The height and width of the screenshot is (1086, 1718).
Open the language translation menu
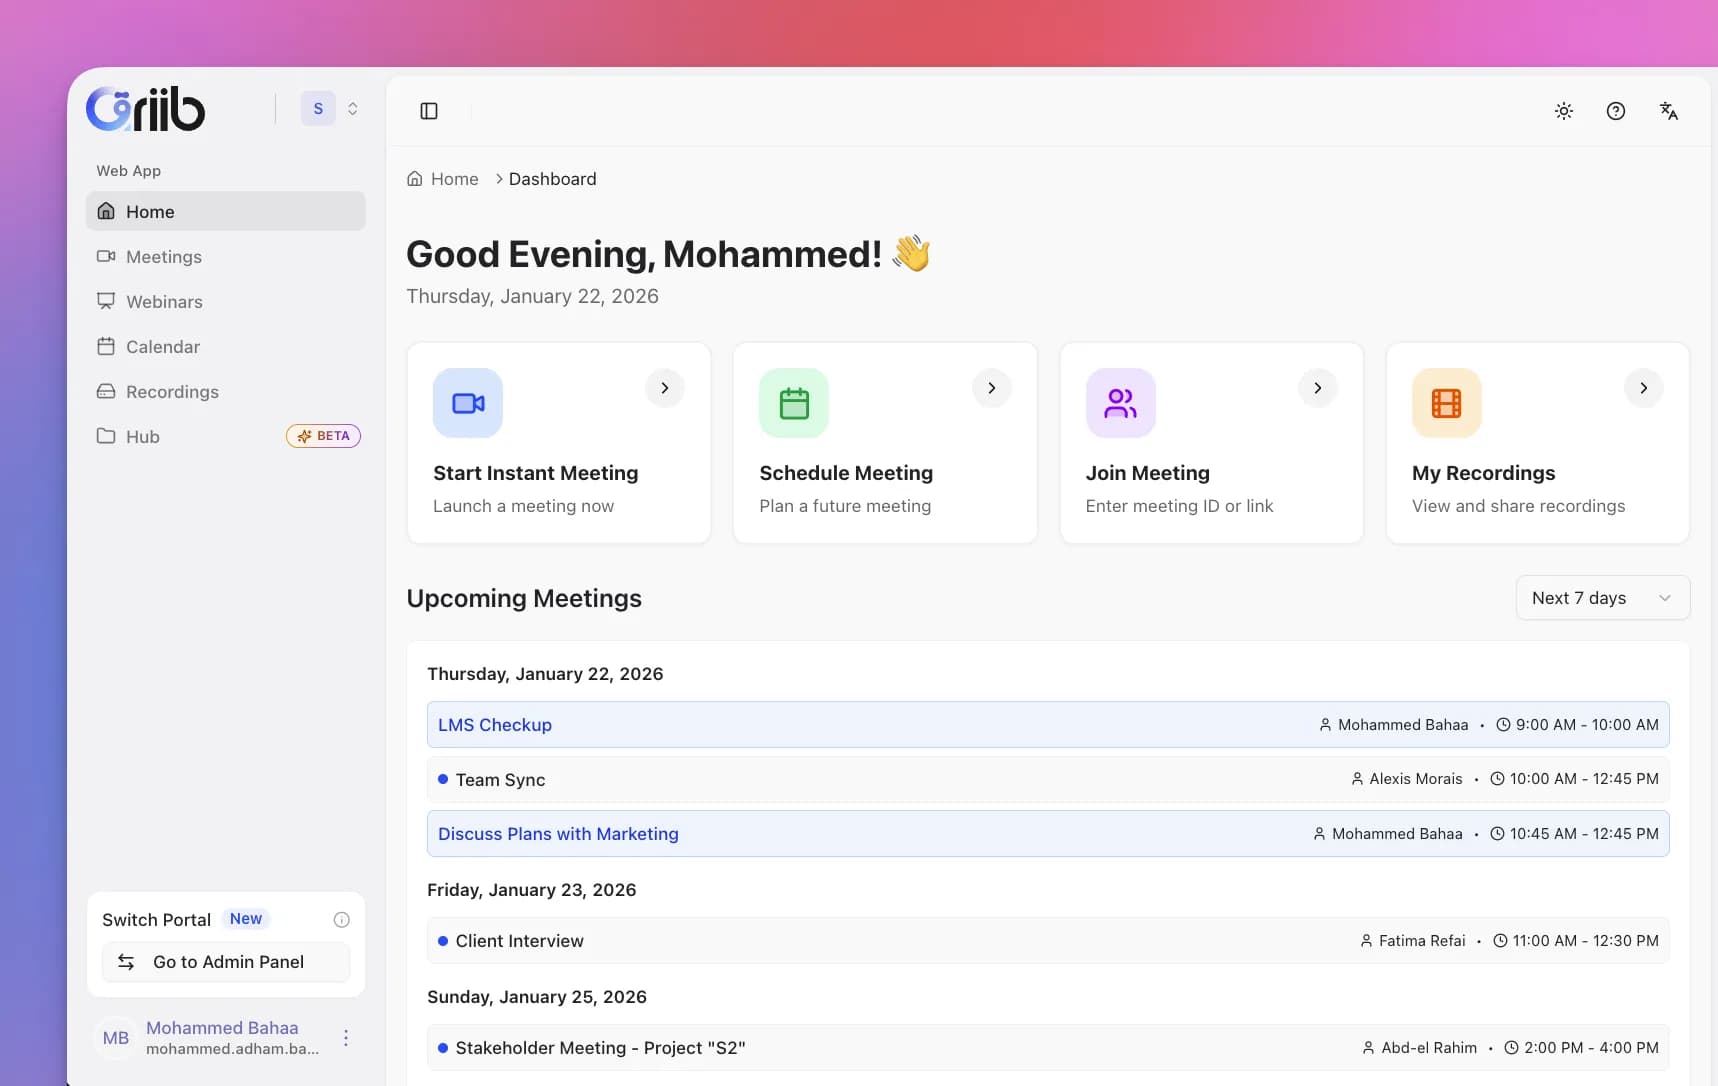click(x=1669, y=111)
